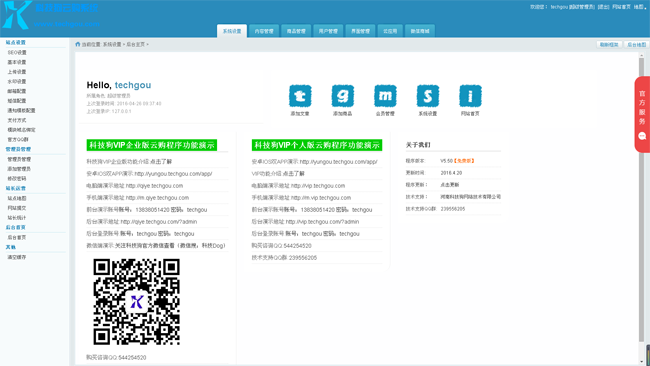Click 点击了解 in the 企业版 intro row
Screen dimensions: 650x366
[x=161, y=162]
